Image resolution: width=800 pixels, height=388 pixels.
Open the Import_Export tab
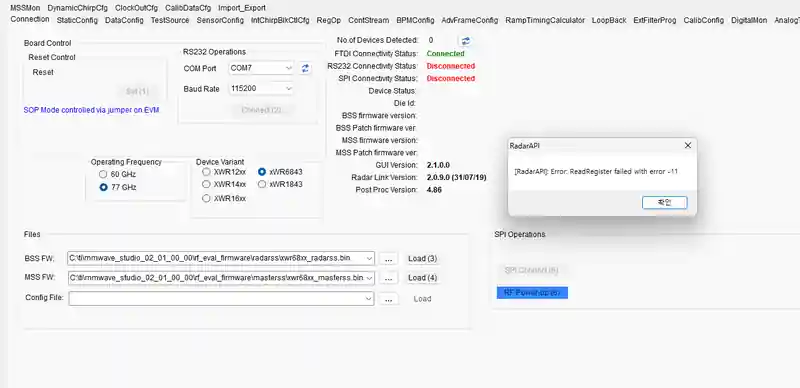[242, 8]
